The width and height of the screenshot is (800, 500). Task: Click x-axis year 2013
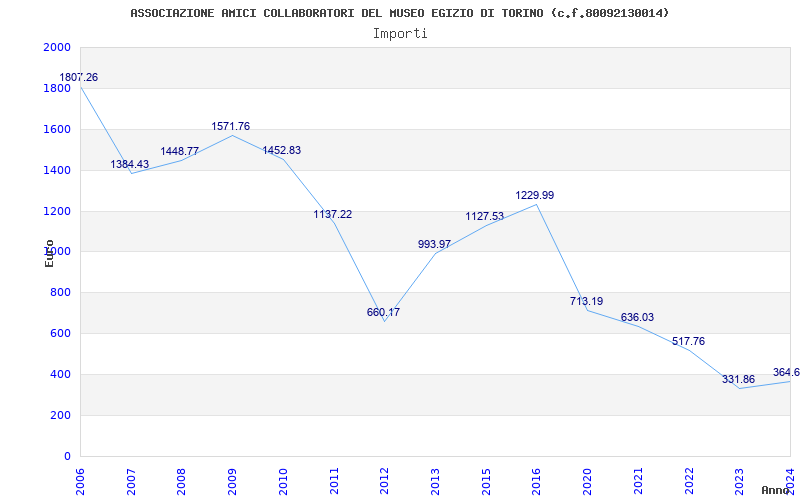point(435,481)
